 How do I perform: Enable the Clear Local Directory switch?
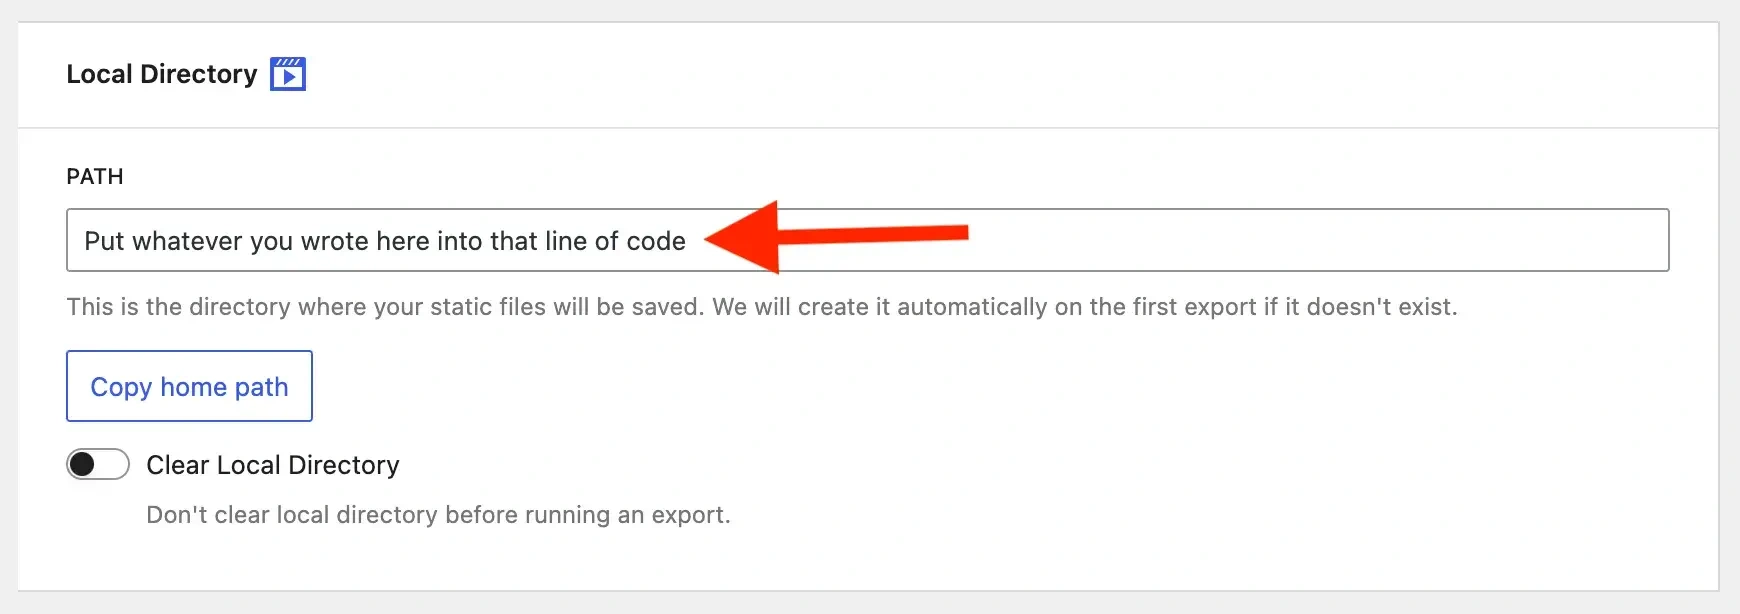(x=98, y=465)
